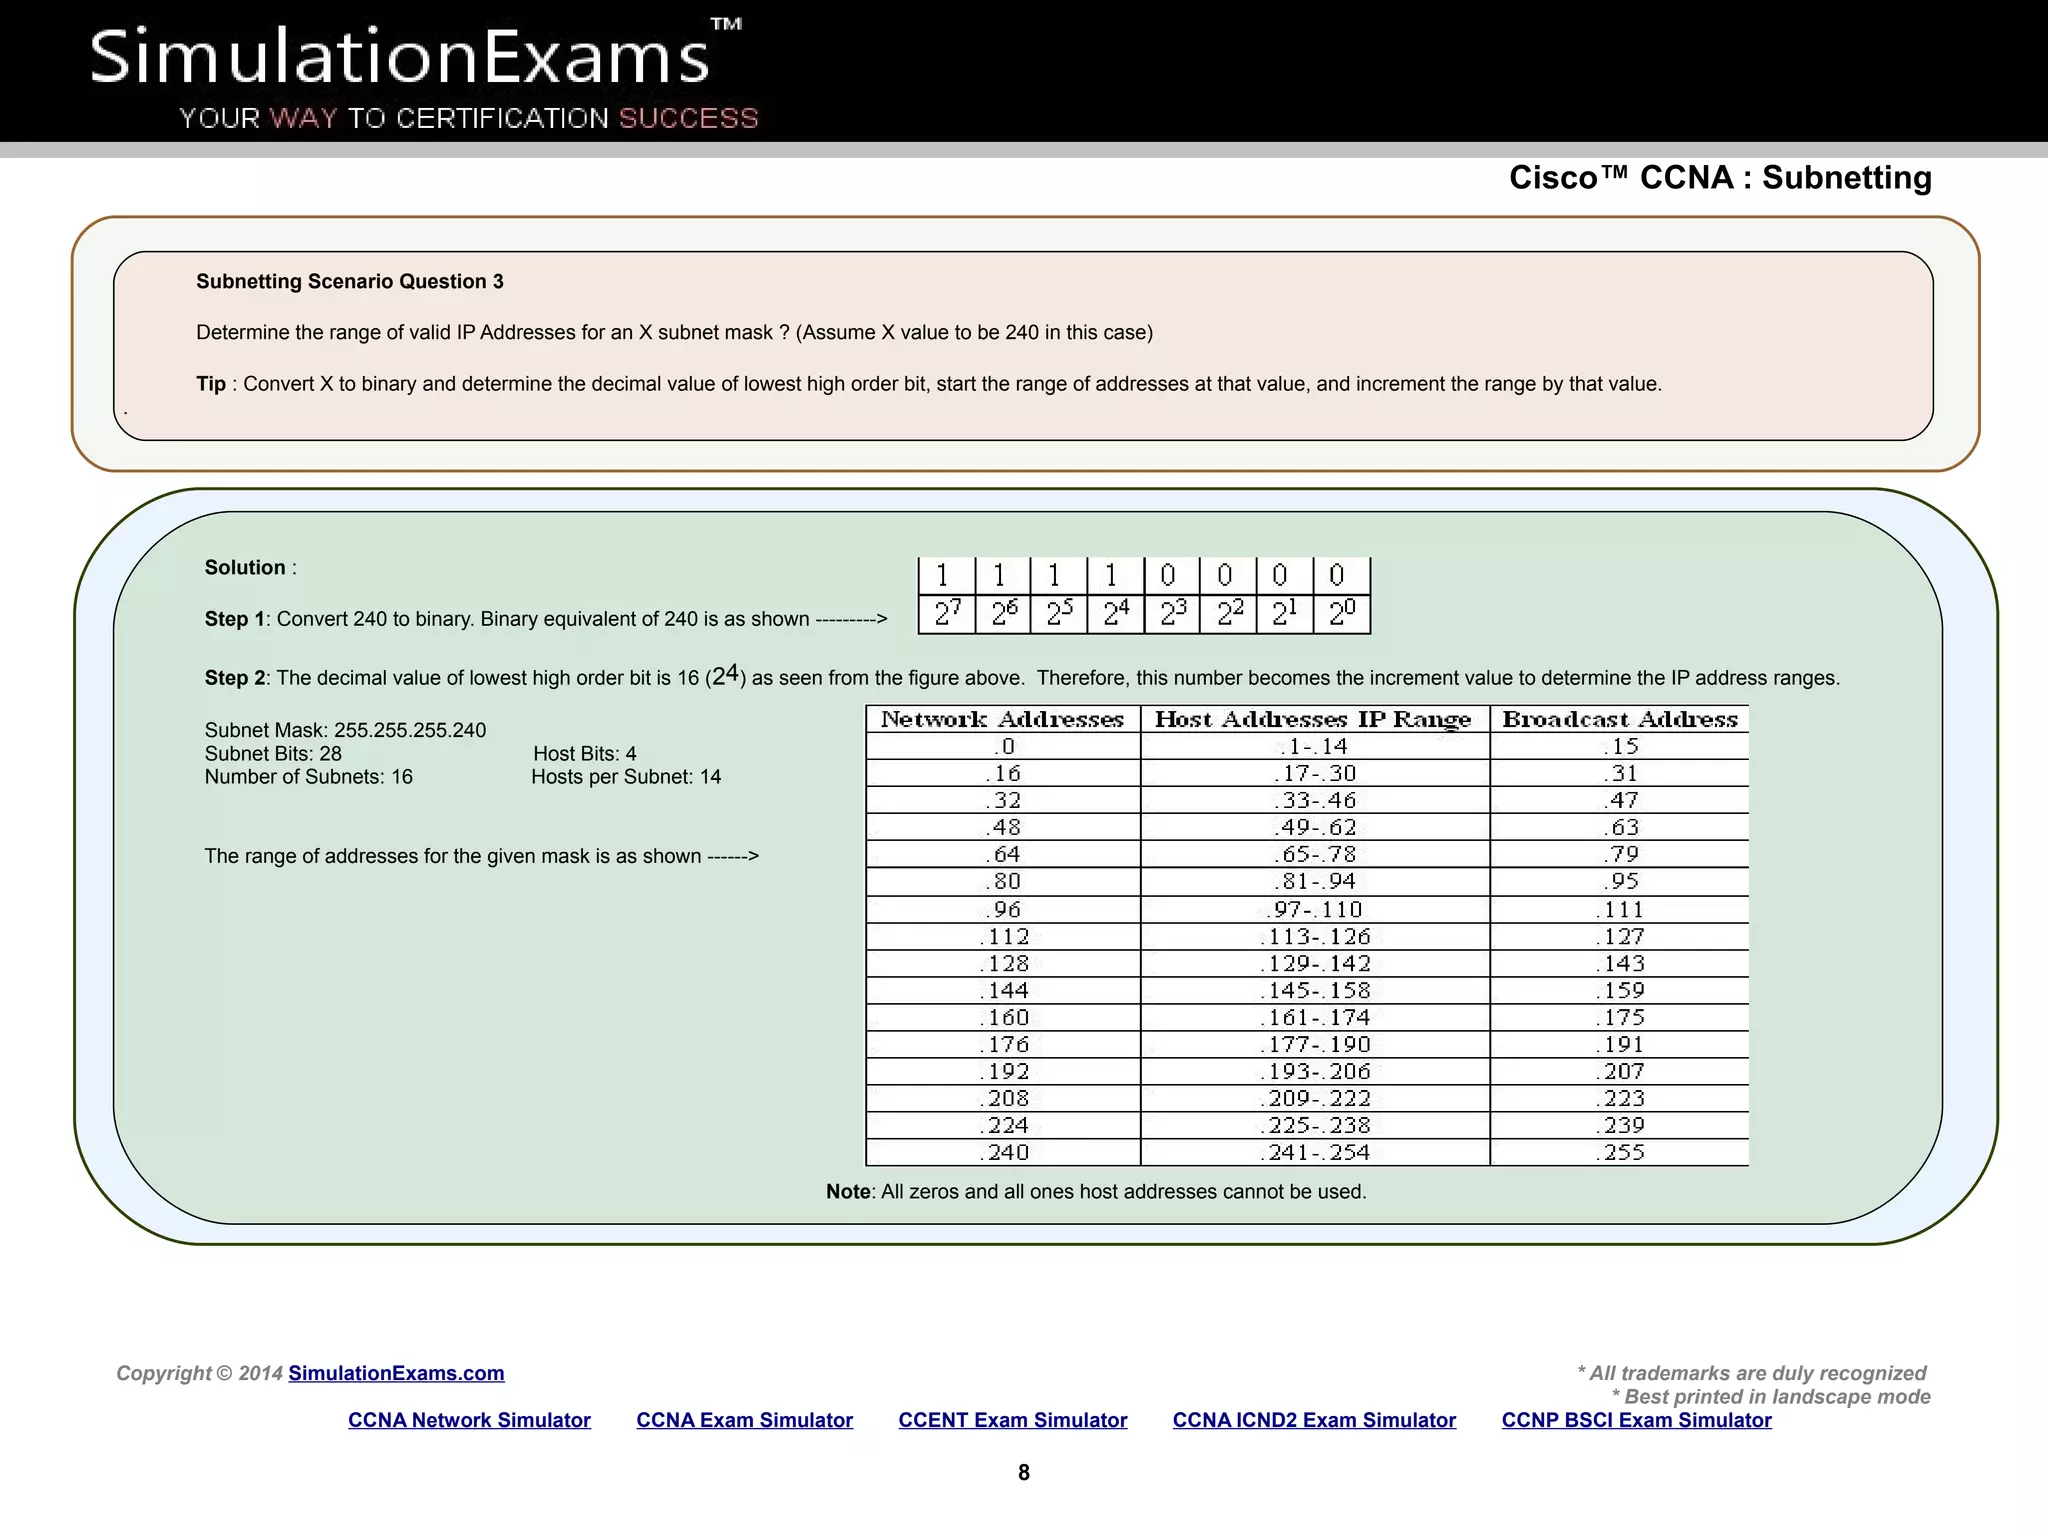Click the '.161-.174' host range cell
This screenshot has width=2048, height=1536.
click(x=1314, y=1017)
